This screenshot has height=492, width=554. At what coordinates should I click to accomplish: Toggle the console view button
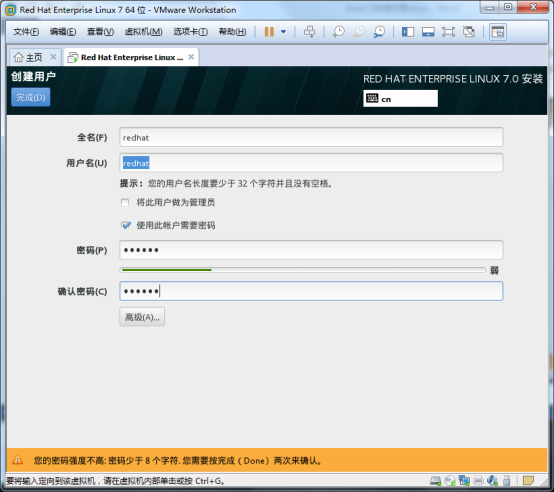(x=498, y=32)
